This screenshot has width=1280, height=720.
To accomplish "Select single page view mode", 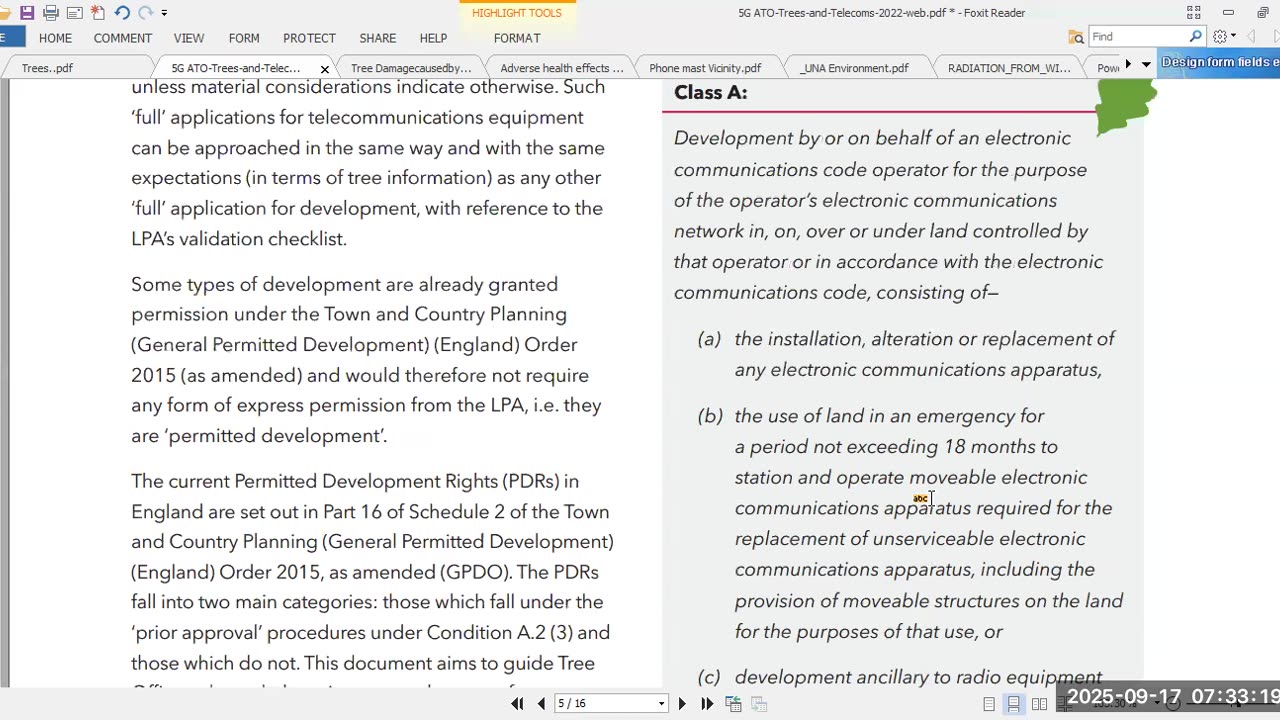I will [x=989, y=704].
